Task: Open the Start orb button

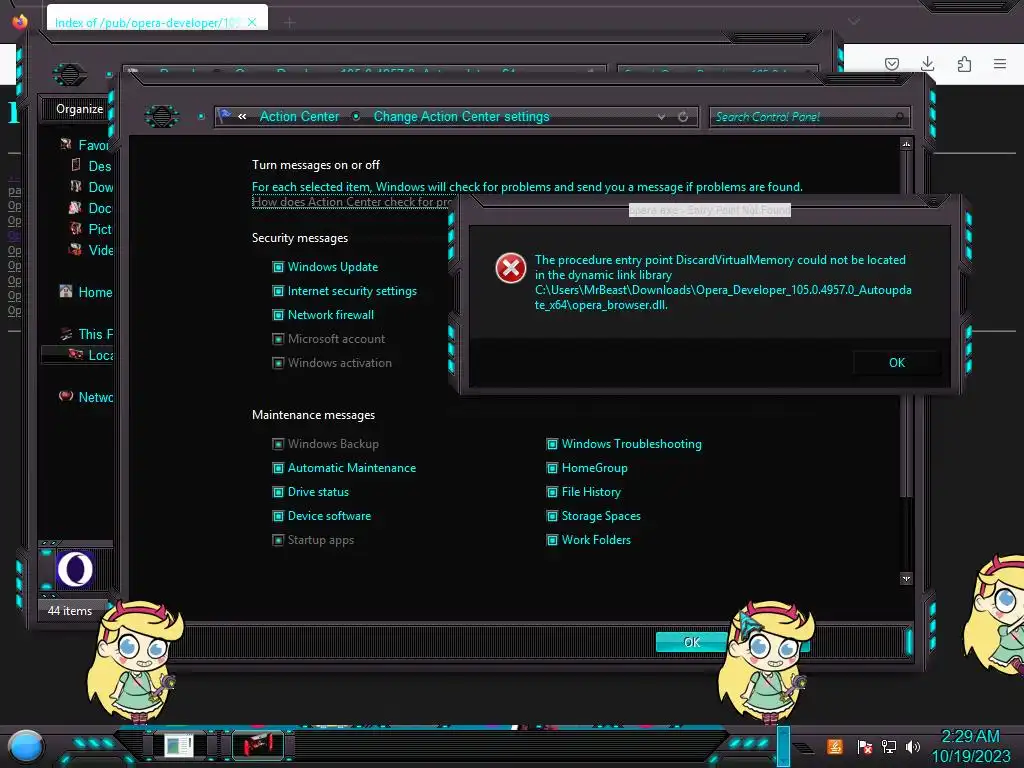Action: coord(25,746)
